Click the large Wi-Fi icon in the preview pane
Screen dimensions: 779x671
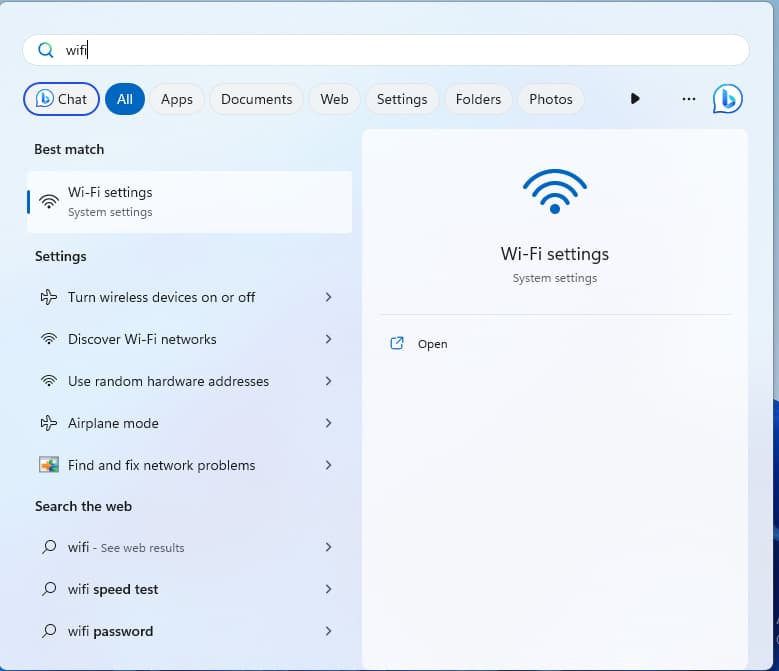pyautogui.click(x=555, y=191)
